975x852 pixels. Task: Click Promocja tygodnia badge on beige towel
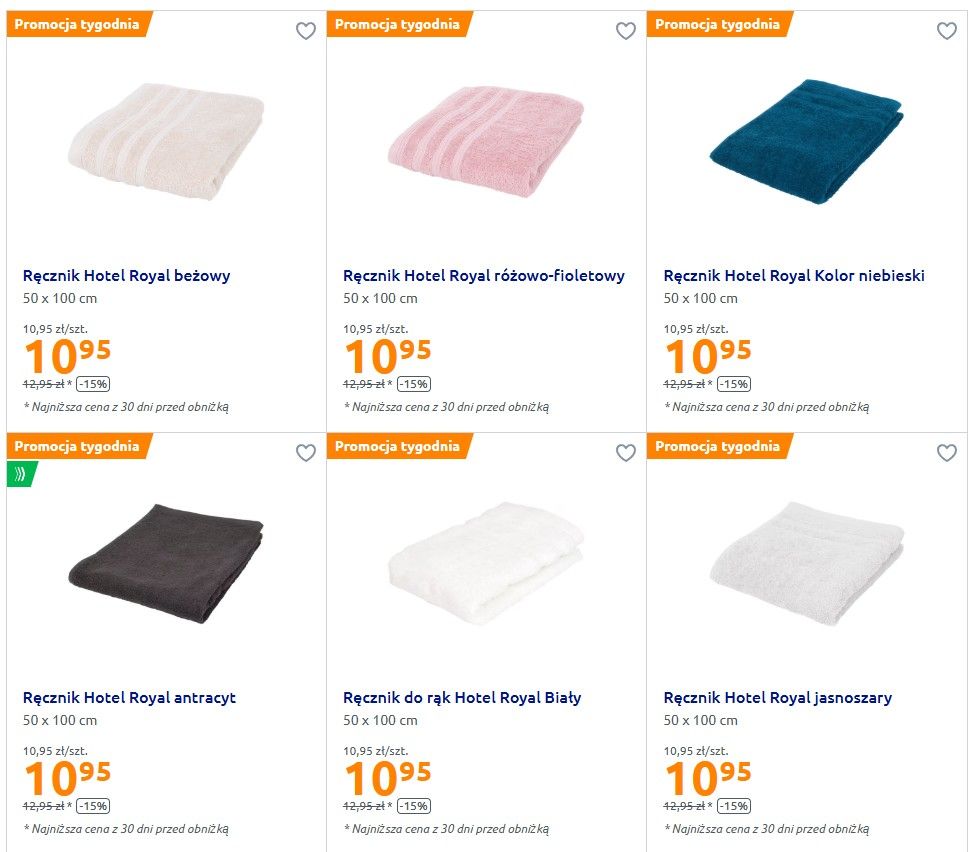tap(77, 24)
